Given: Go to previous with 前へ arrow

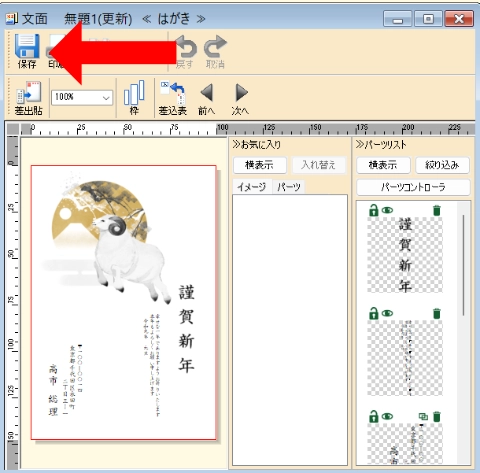Looking at the screenshot, I should (x=207, y=92).
